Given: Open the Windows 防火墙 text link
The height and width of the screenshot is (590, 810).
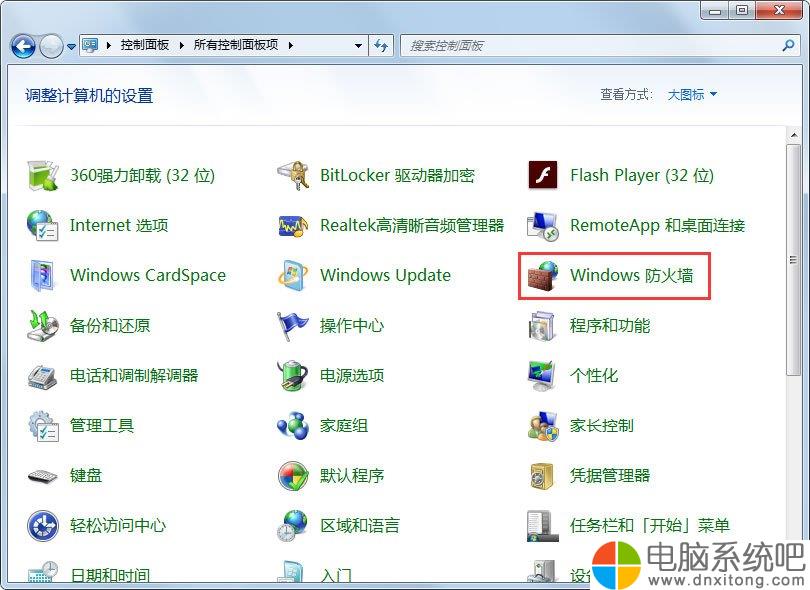Looking at the screenshot, I should coord(631,275).
